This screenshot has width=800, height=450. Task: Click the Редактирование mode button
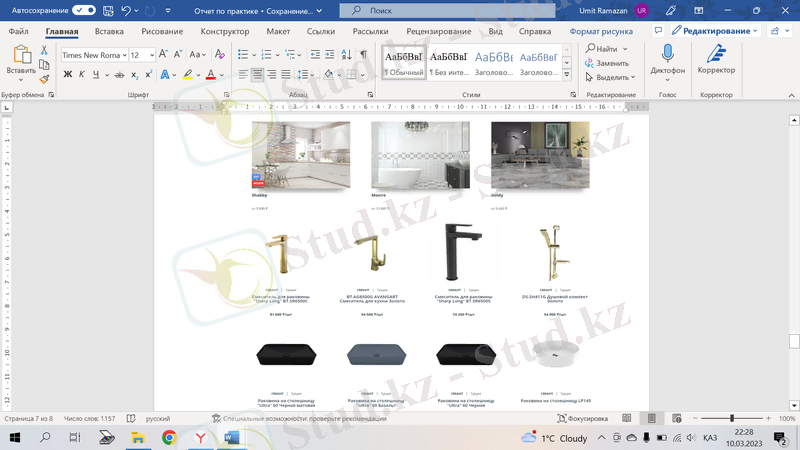(715, 31)
